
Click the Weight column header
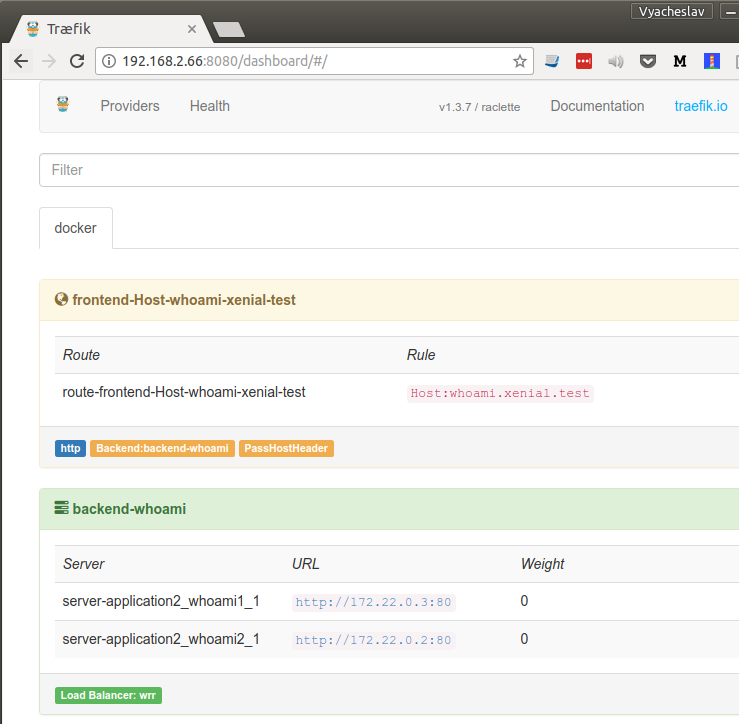(x=542, y=564)
